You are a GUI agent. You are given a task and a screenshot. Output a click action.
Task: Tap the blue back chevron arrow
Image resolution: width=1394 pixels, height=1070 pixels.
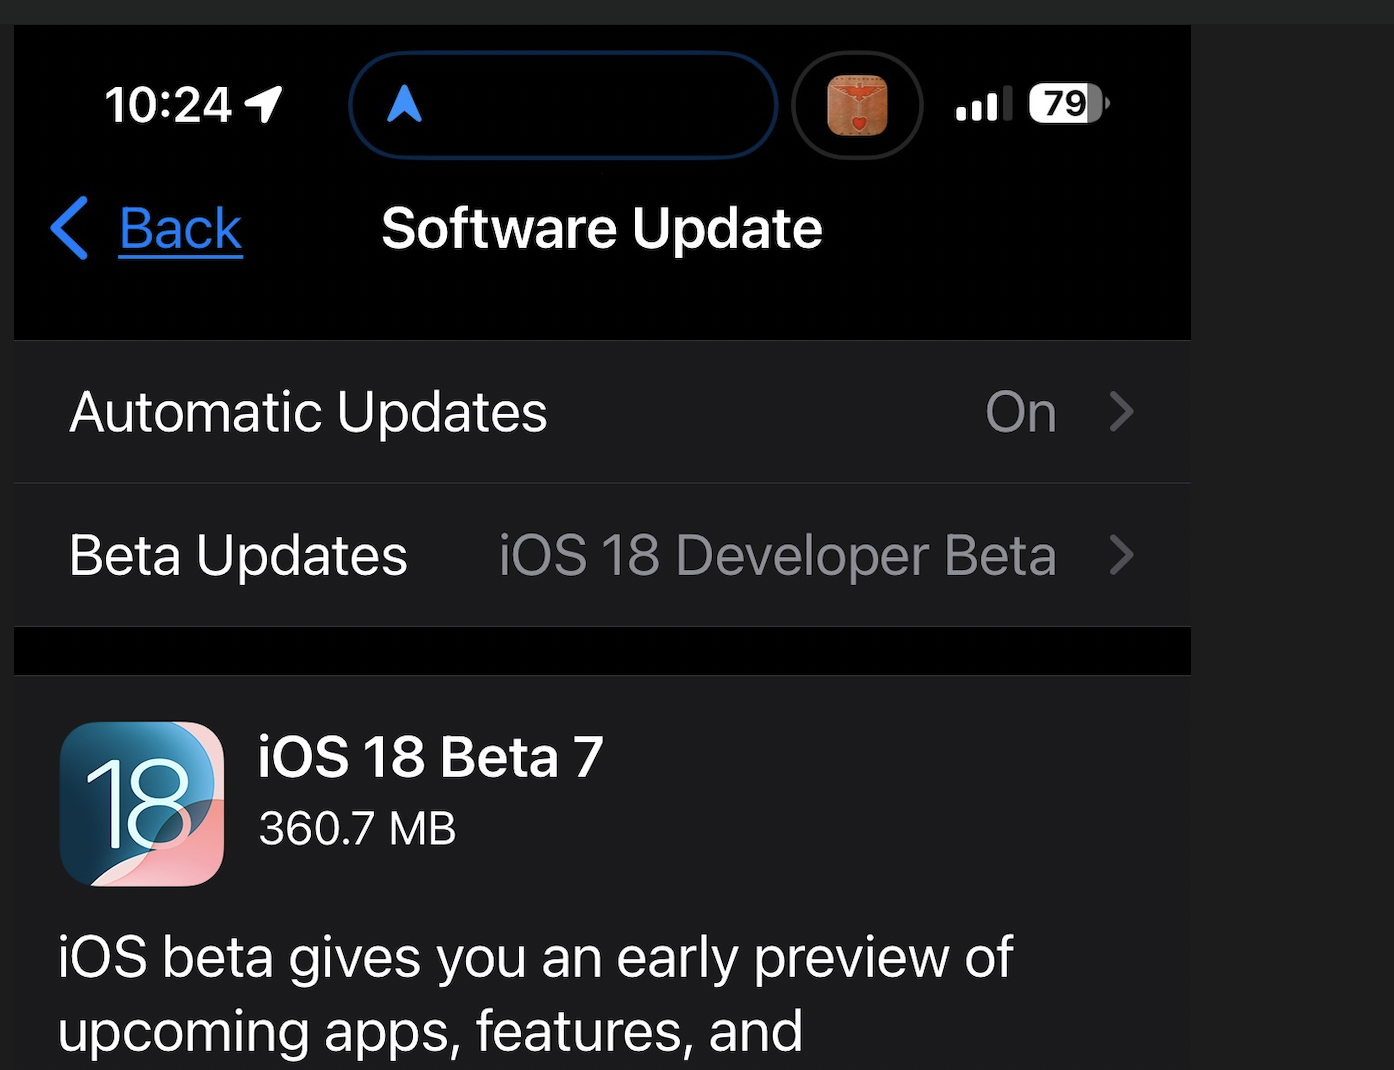pyautogui.click(x=70, y=228)
